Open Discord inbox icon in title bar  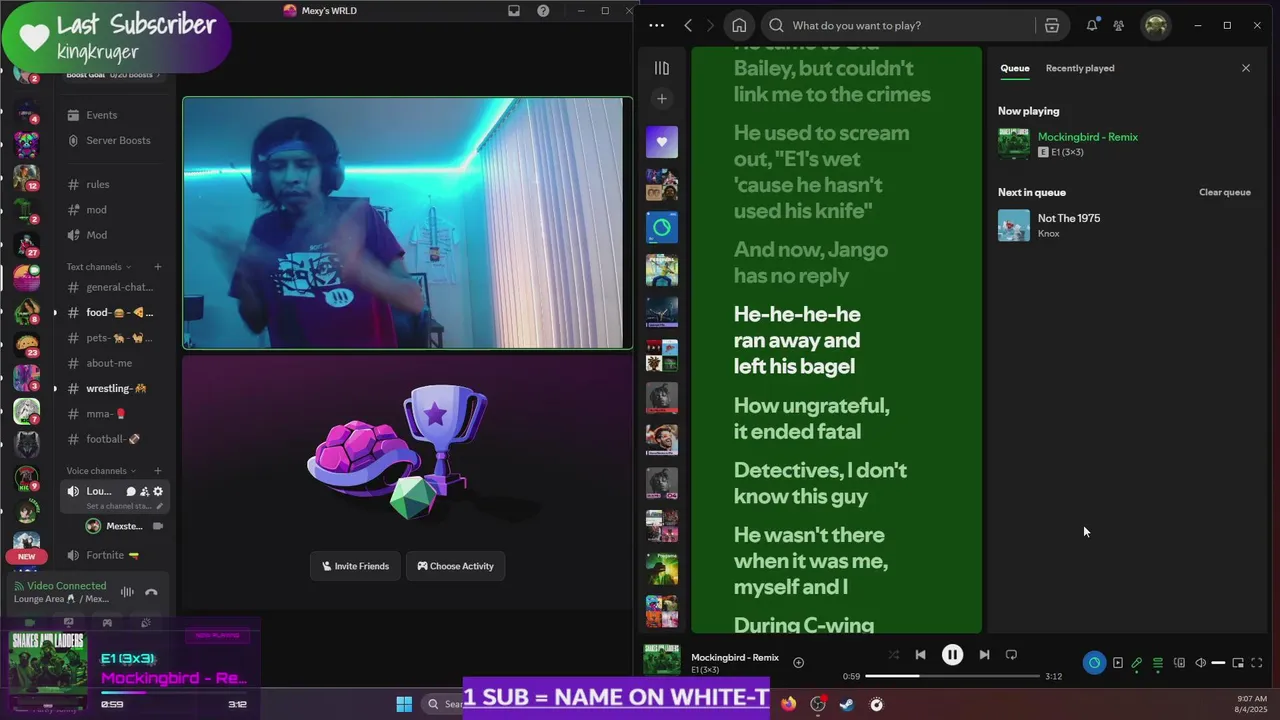click(514, 11)
